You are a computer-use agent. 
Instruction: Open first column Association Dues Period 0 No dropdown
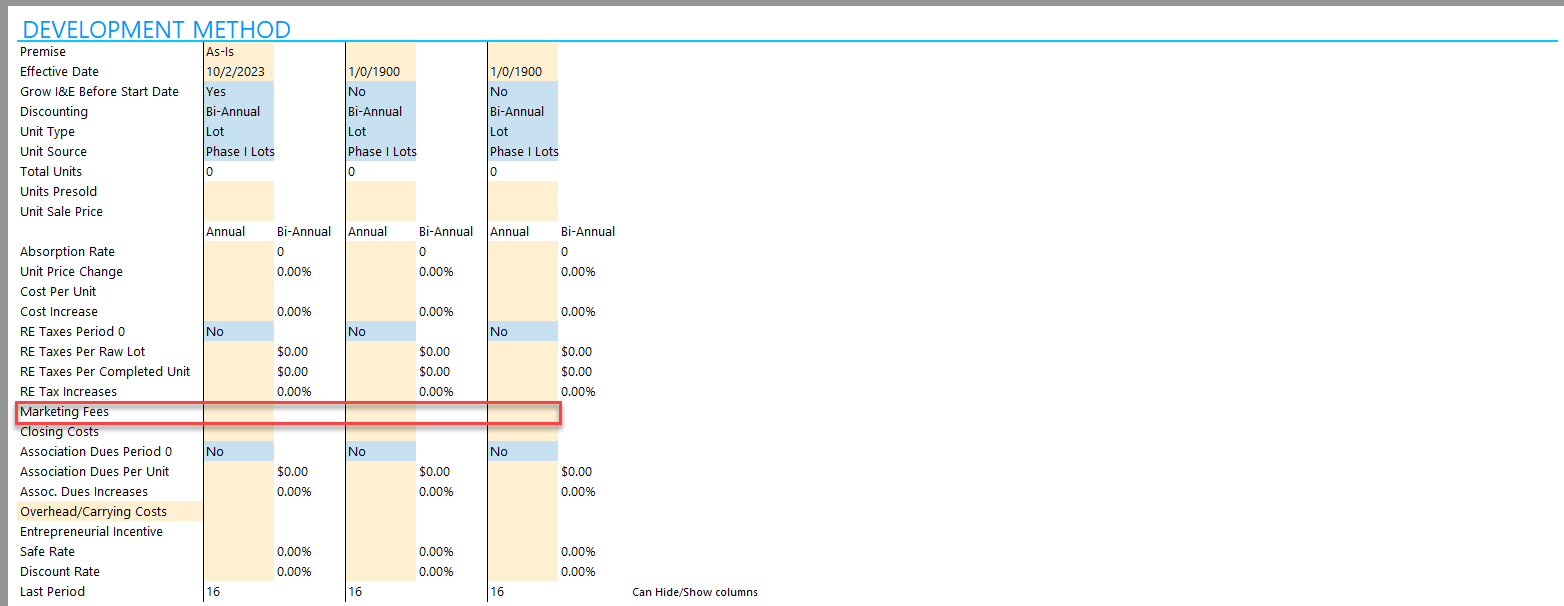click(x=238, y=451)
